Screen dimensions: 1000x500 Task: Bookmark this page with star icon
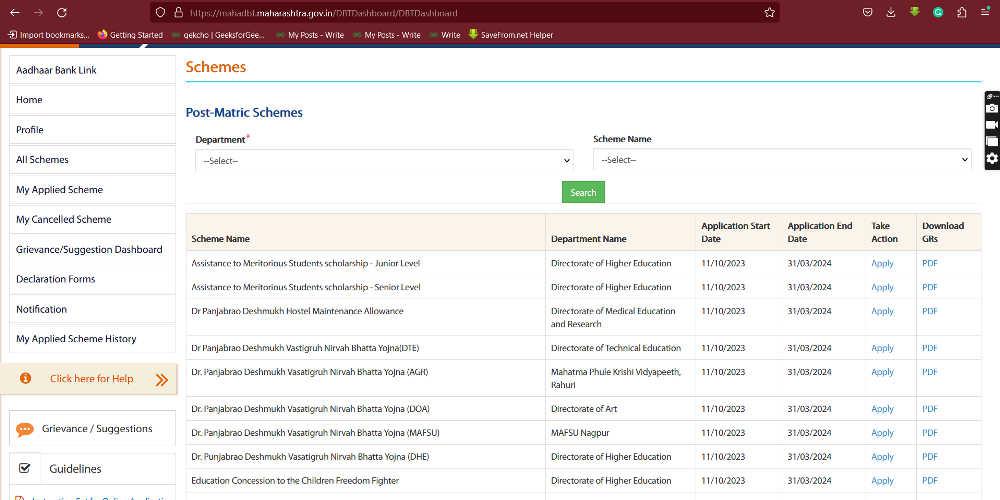(x=769, y=12)
